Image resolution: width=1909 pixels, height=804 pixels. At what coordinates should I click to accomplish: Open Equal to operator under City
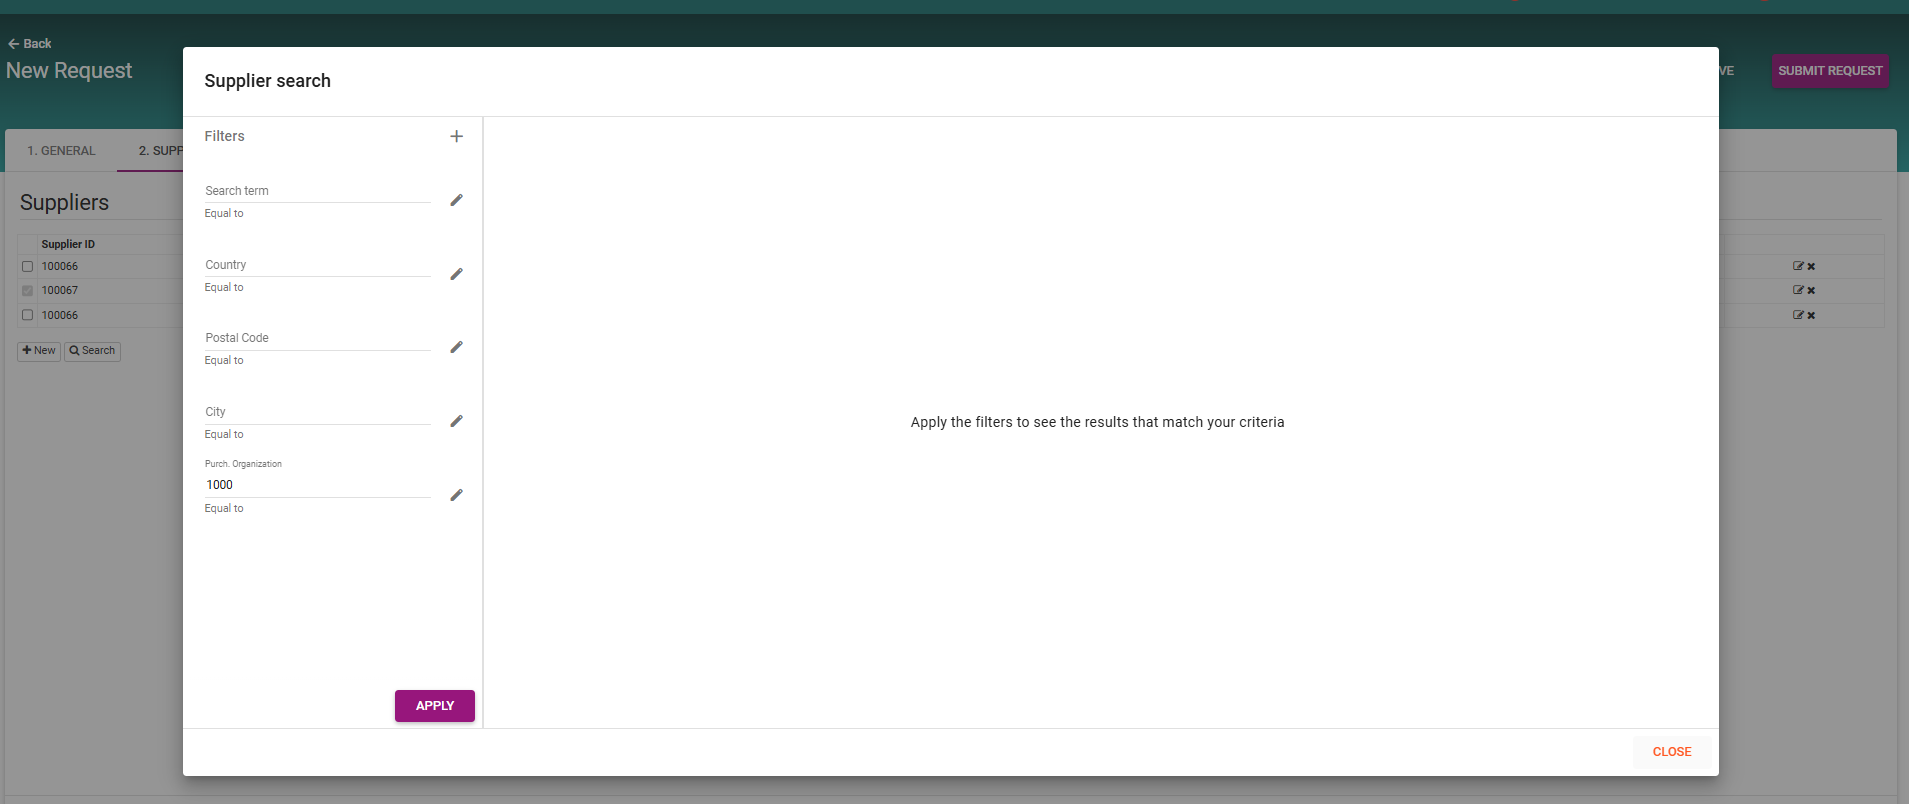point(224,434)
